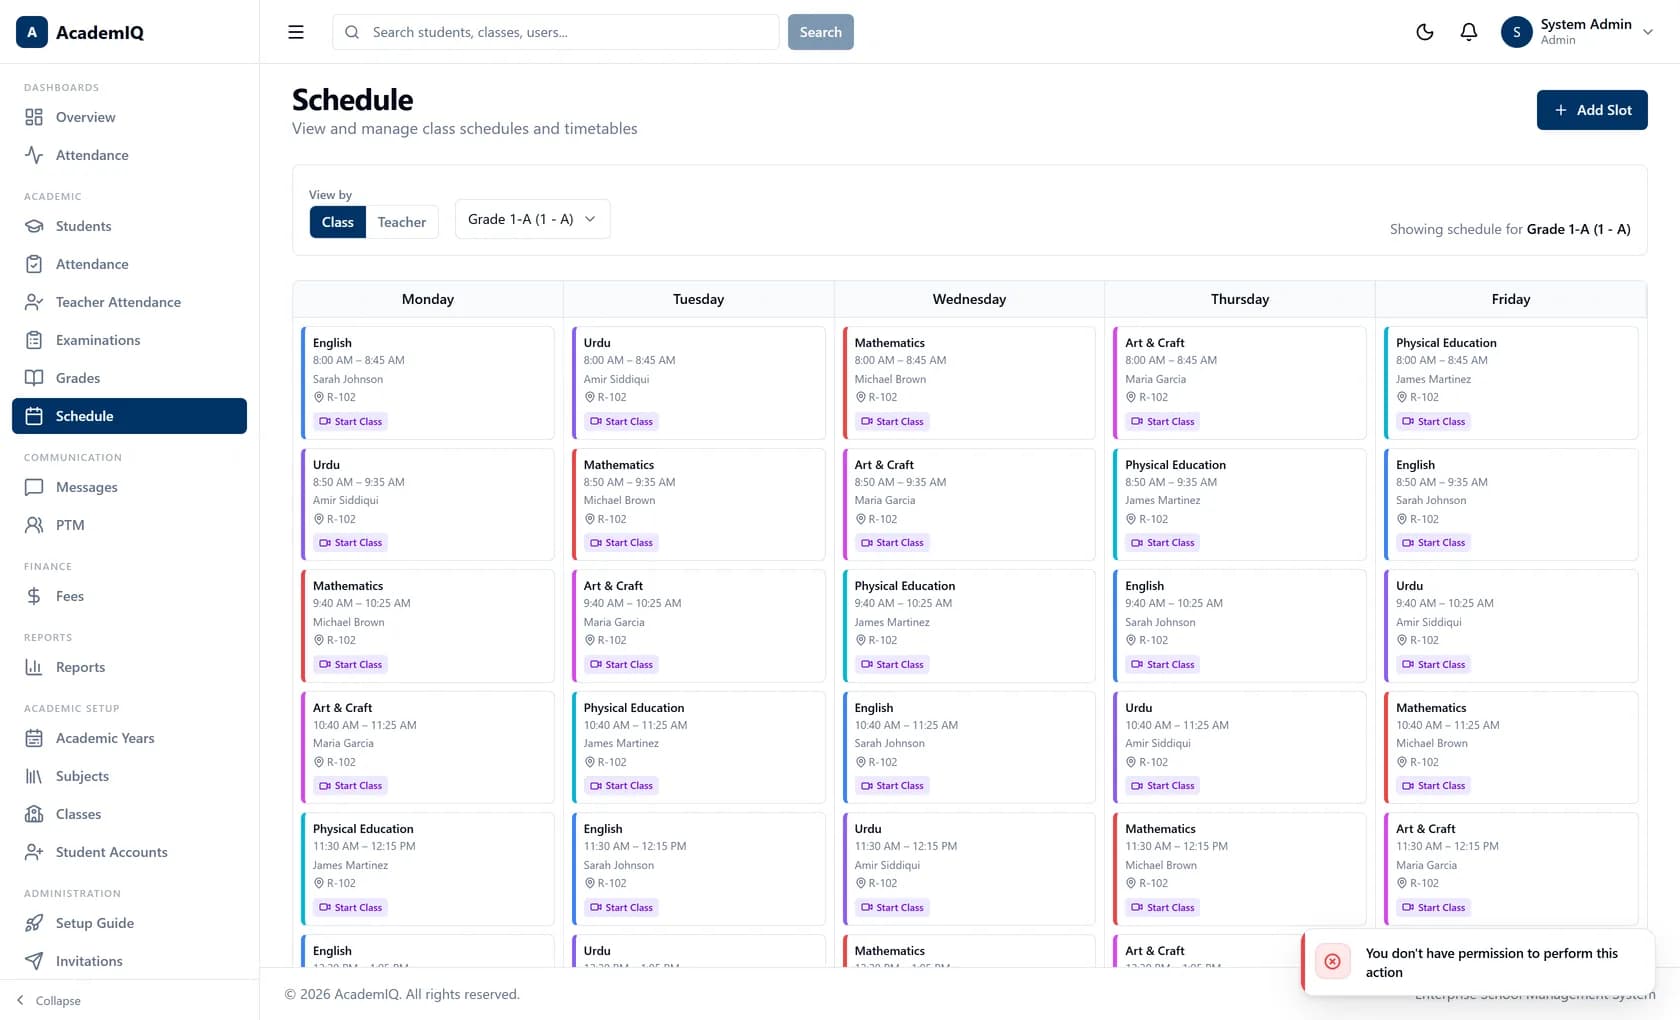Select Schedule in the sidebar
The height and width of the screenshot is (1020, 1680).
[129, 416]
